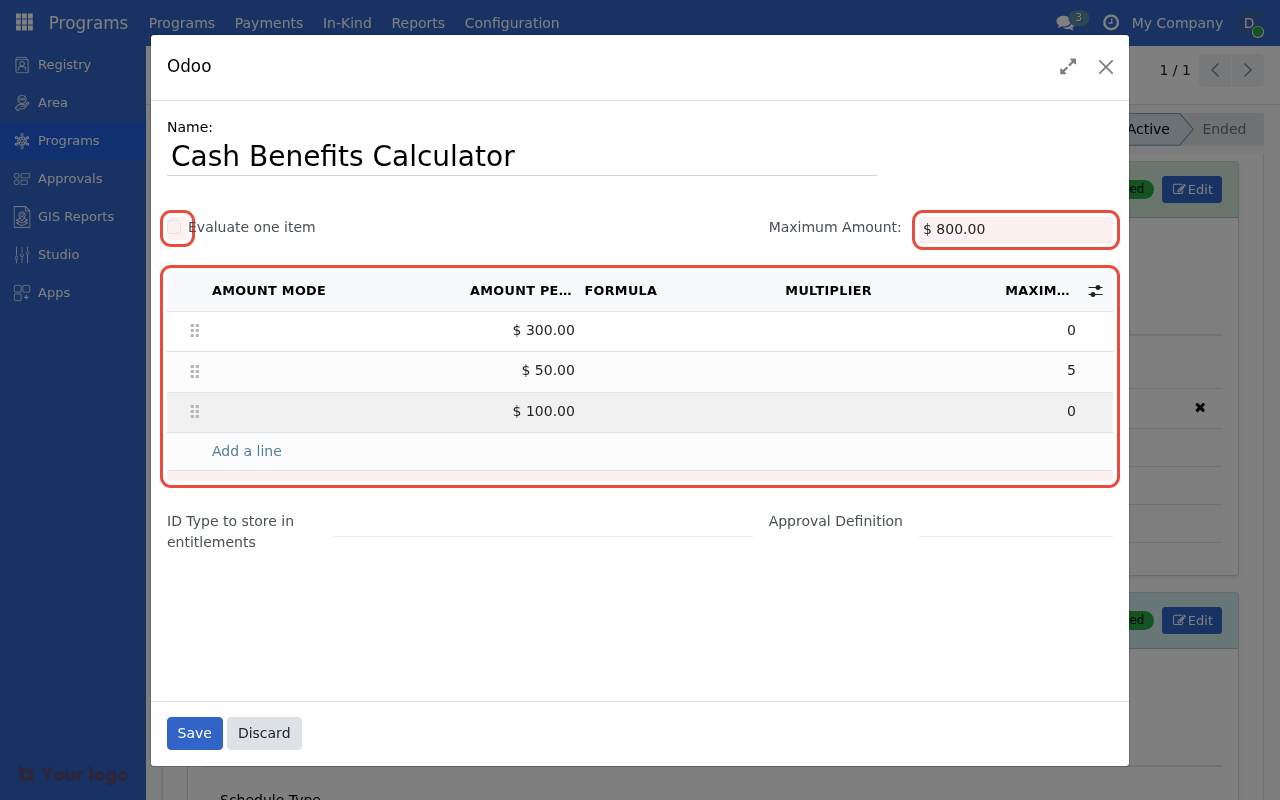Open Apps from the sidebar

tap(51, 292)
